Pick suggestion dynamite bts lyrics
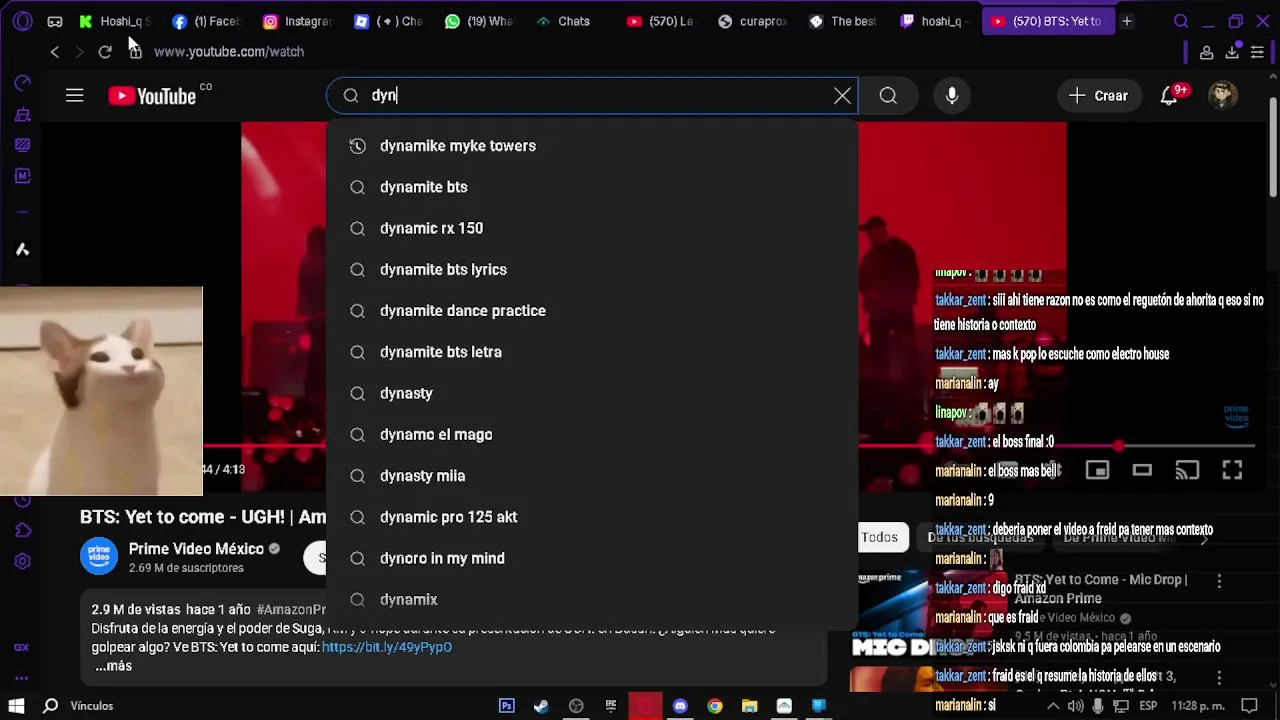This screenshot has height=720, width=1280. coord(592,270)
